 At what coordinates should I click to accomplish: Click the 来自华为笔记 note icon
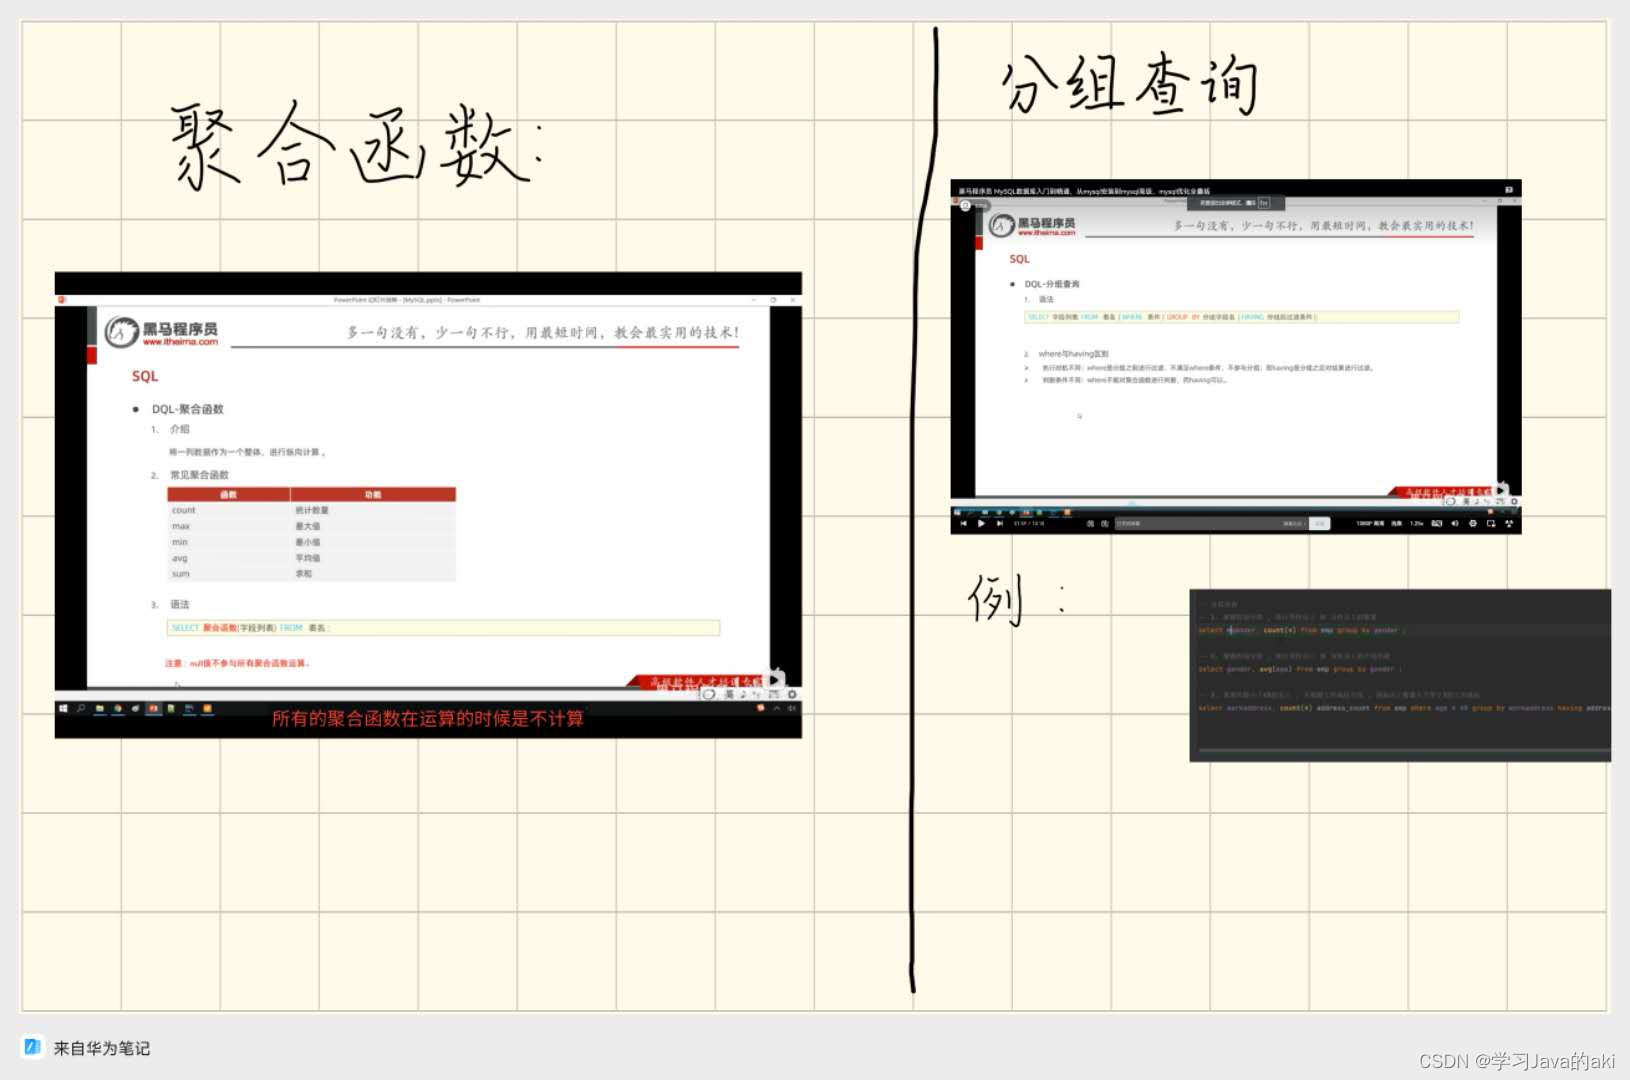pyautogui.click(x=33, y=1047)
